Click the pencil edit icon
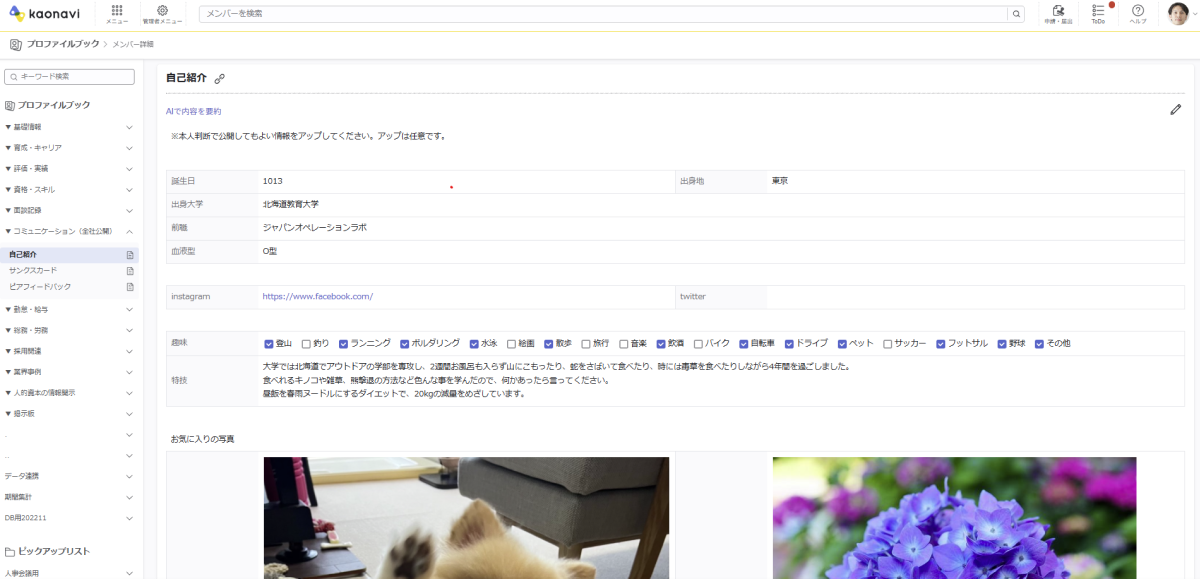Viewport: 1200px width, 580px height. click(x=1176, y=110)
